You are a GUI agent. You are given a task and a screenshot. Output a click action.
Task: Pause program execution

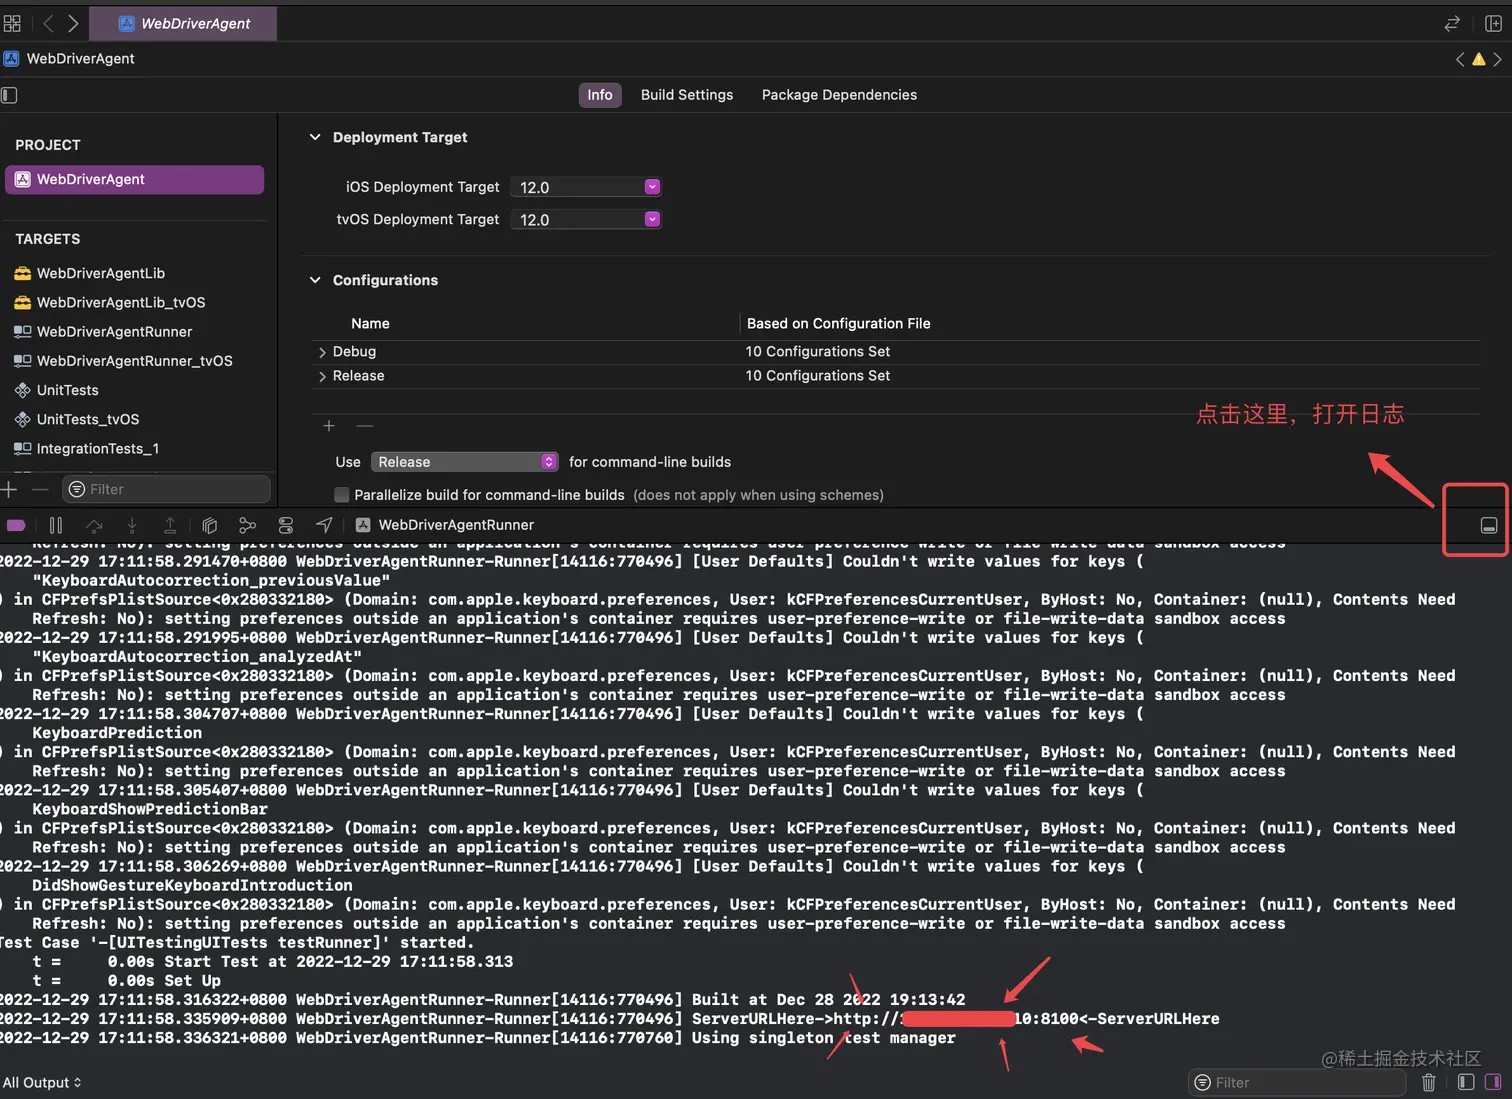[x=56, y=525]
